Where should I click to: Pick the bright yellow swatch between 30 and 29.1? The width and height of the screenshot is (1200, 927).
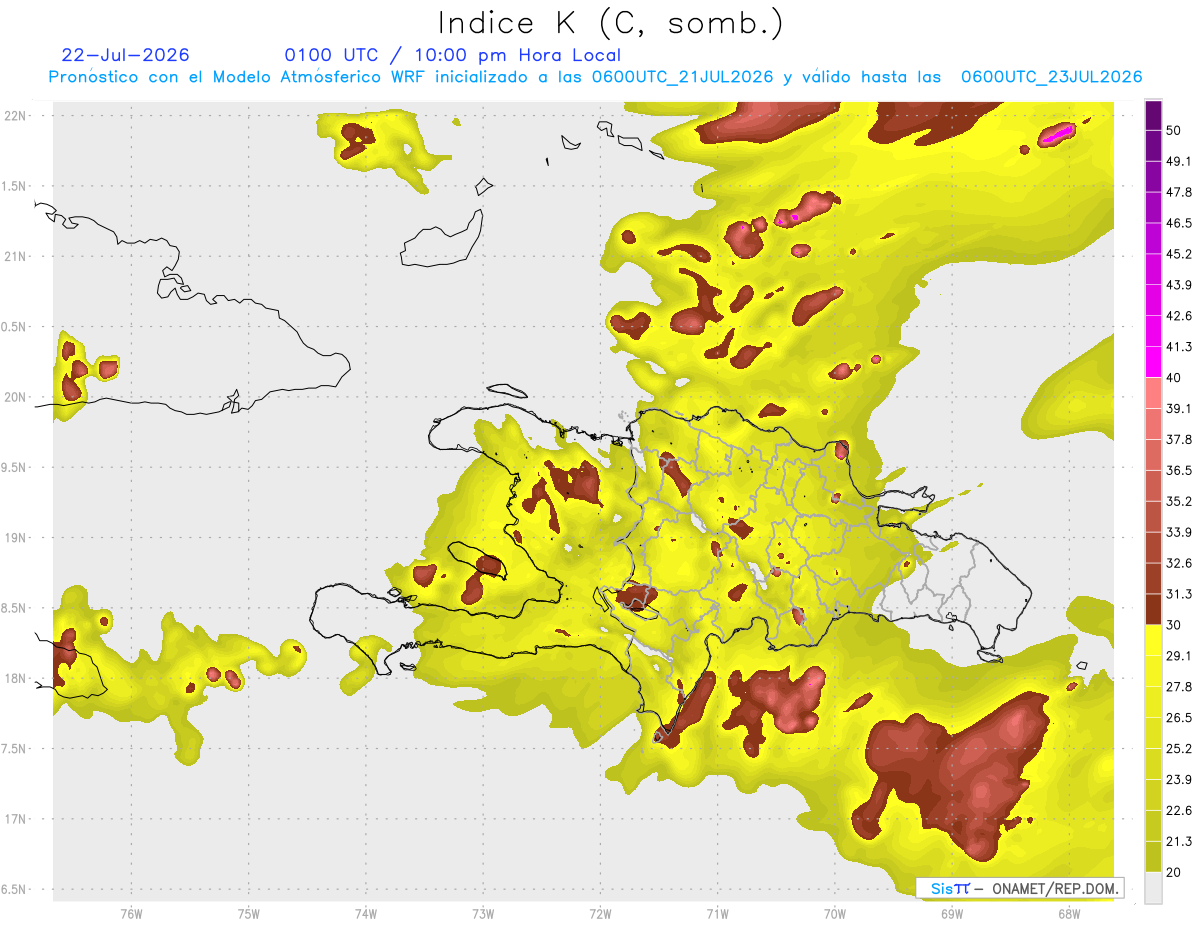[x=1153, y=641]
